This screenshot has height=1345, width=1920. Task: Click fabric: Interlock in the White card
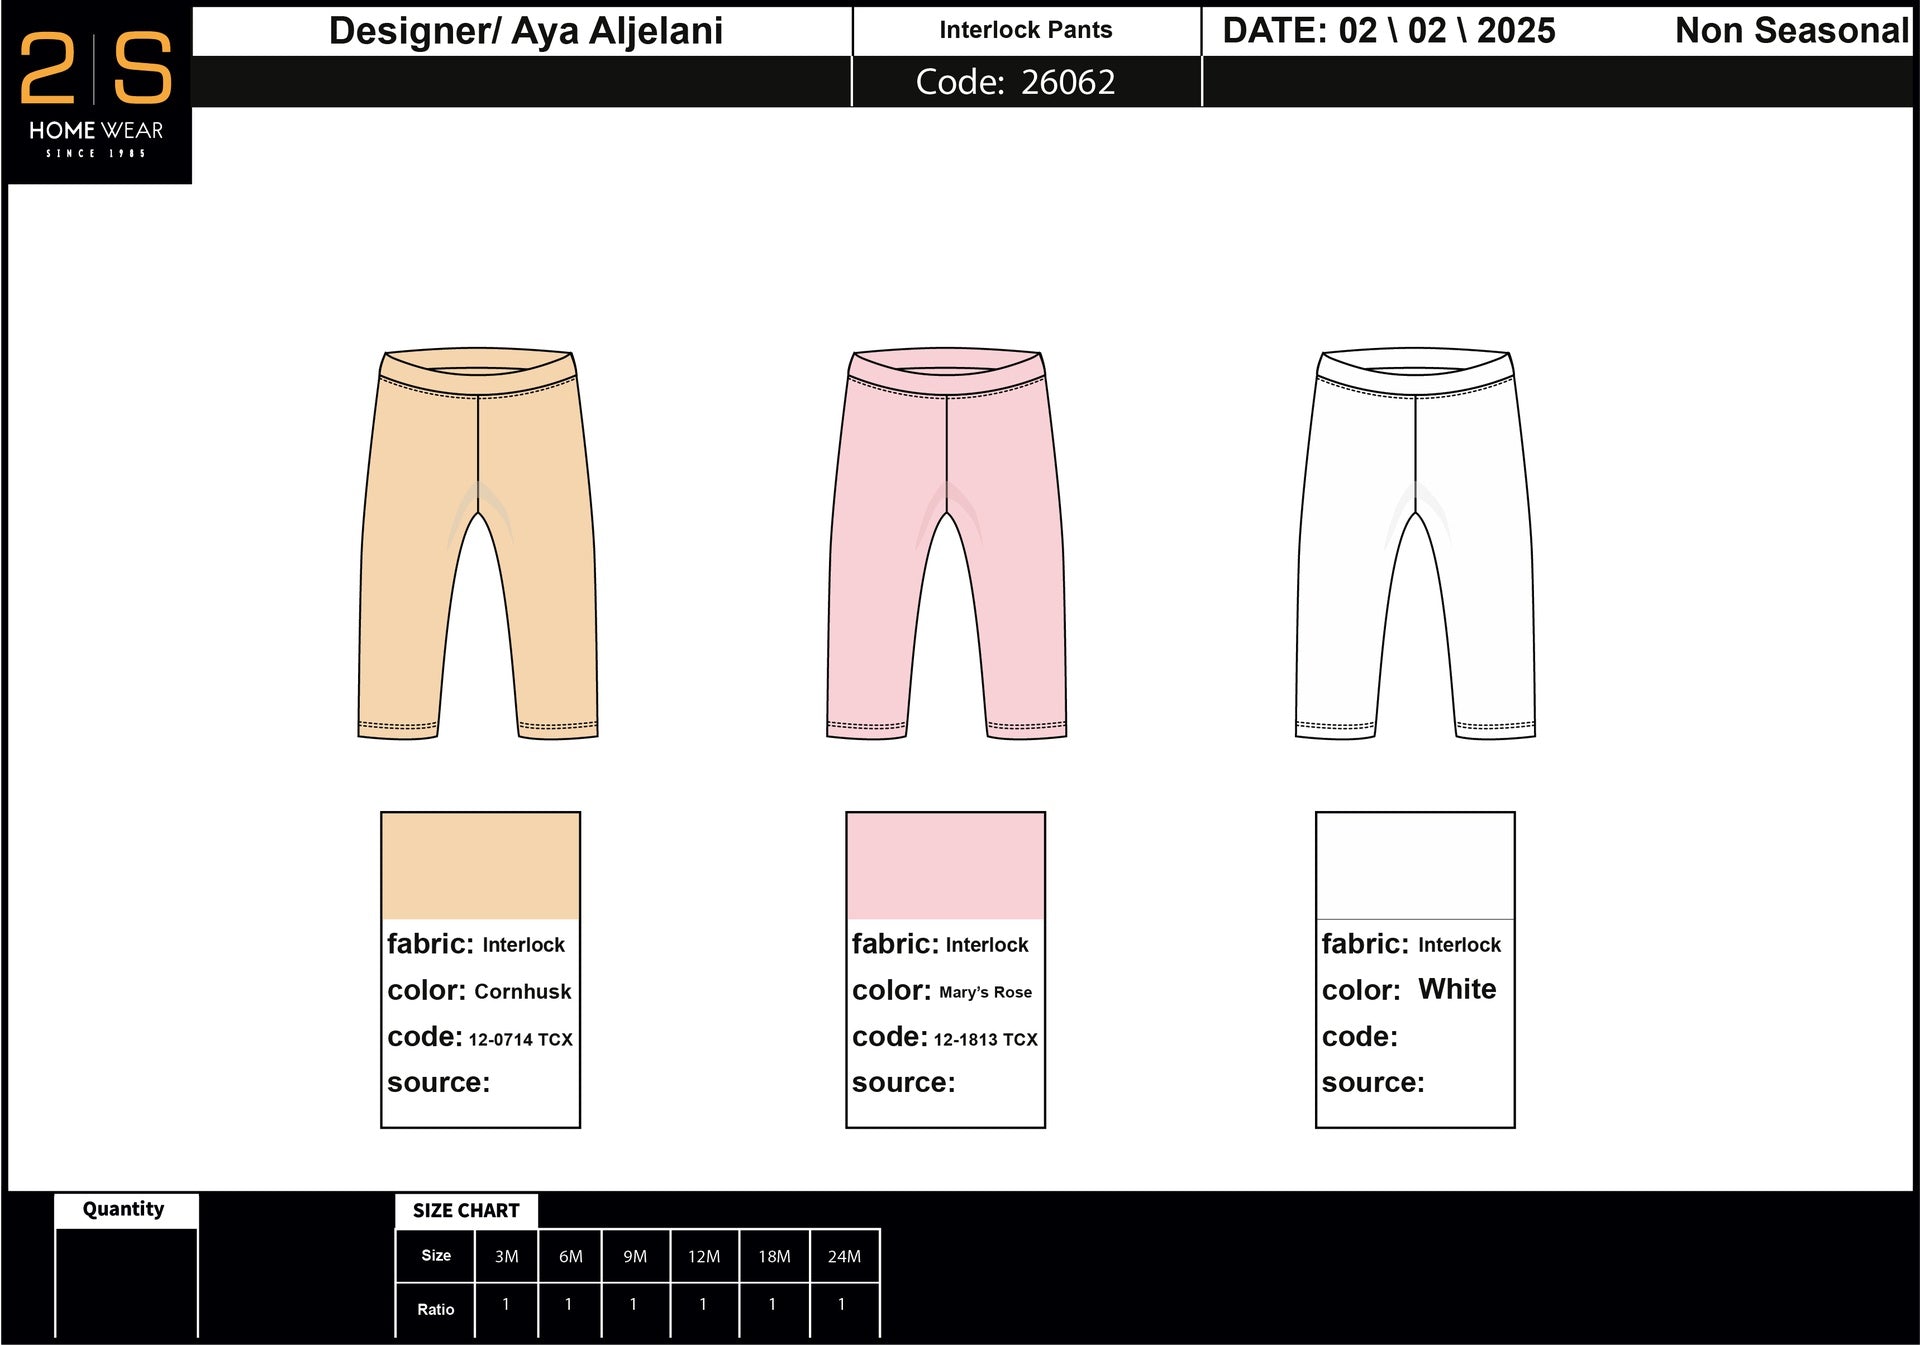(x=1411, y=944)
